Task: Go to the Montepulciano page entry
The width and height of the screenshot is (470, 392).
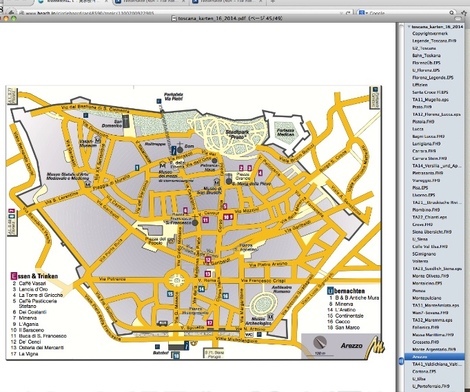Action: tap(427, 298)
